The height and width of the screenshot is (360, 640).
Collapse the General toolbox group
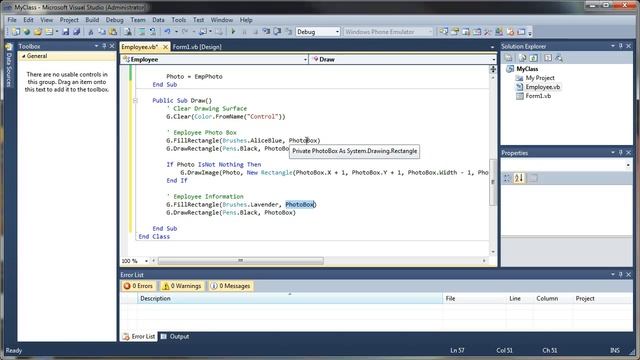[24, 56]
